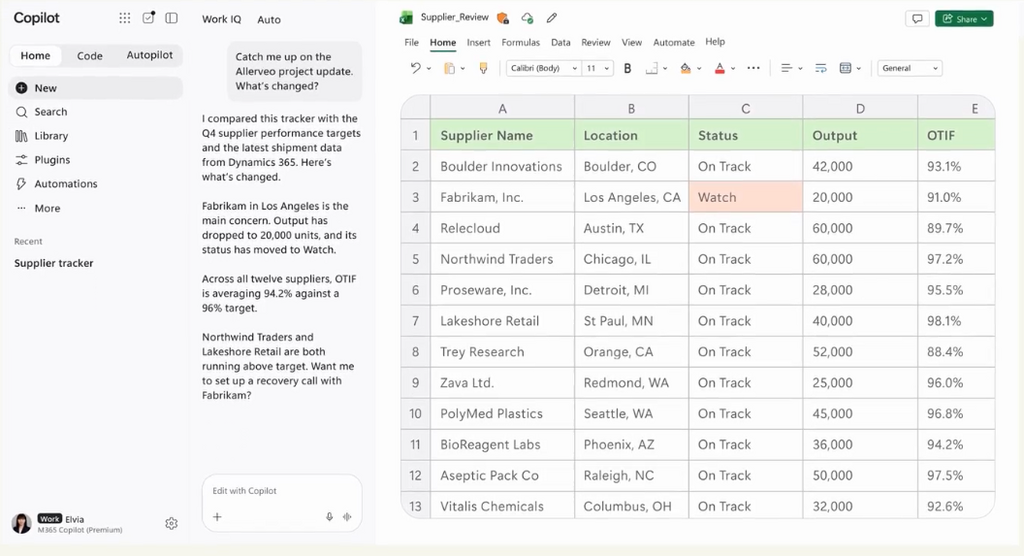
Task: Select the Copilot Home tab
Action: click(35, 56)
